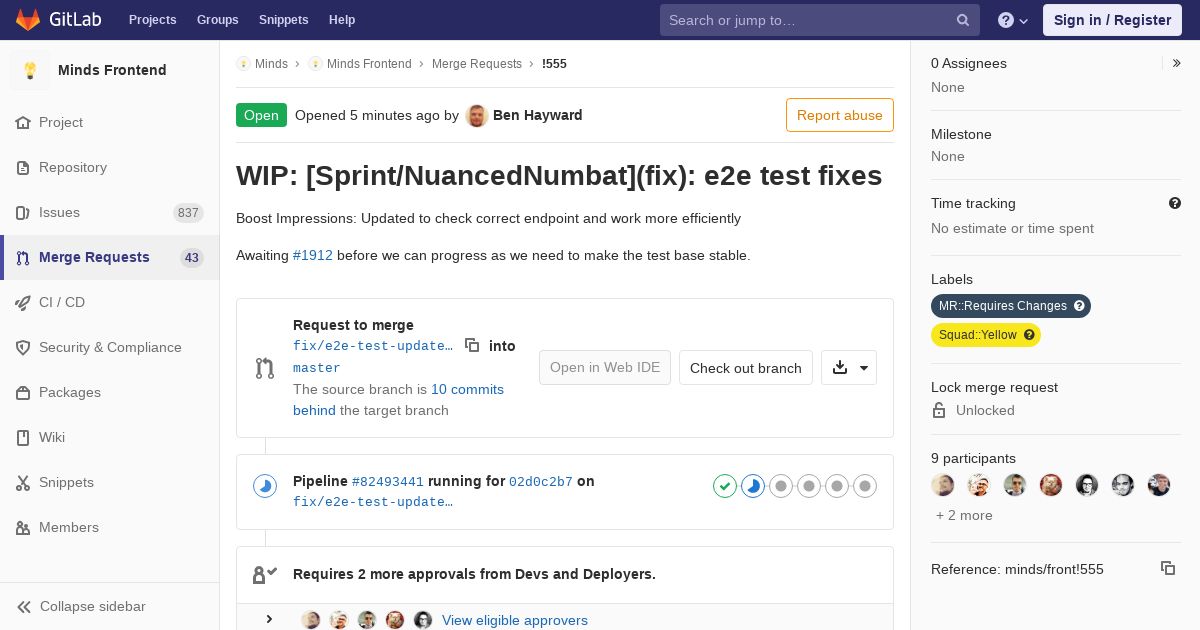Click the first participant avatar
1200x630 pixels.
coord(943,485)
